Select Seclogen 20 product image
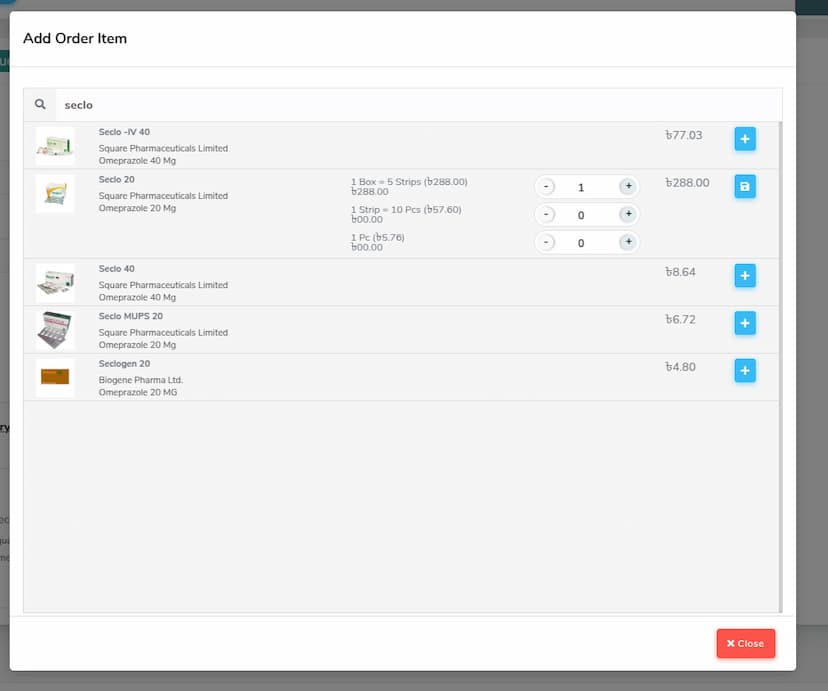 click(55, 377)
